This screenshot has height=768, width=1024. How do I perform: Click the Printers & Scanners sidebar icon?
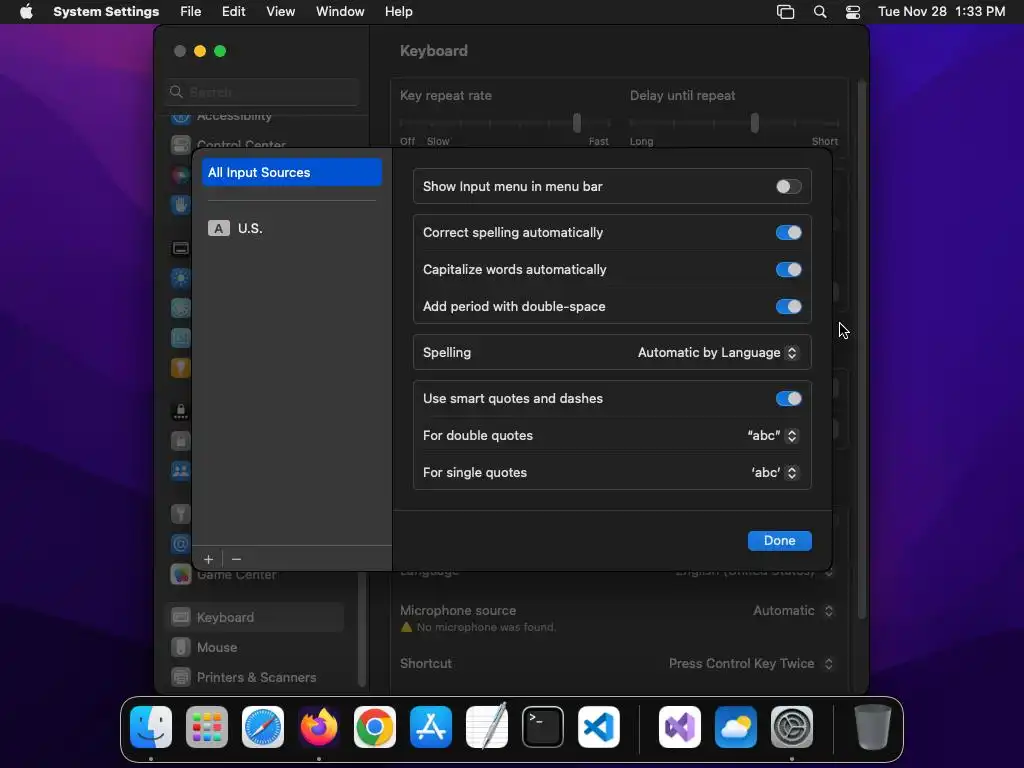[x=181, y=677]
